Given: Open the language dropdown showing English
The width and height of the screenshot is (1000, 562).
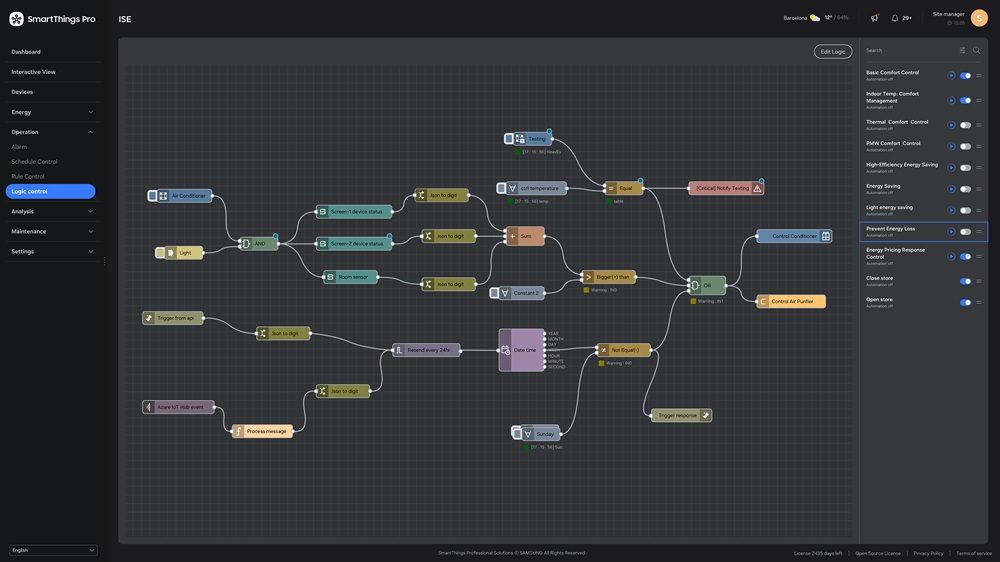Looking at the screenshot, I should (53, 550).
